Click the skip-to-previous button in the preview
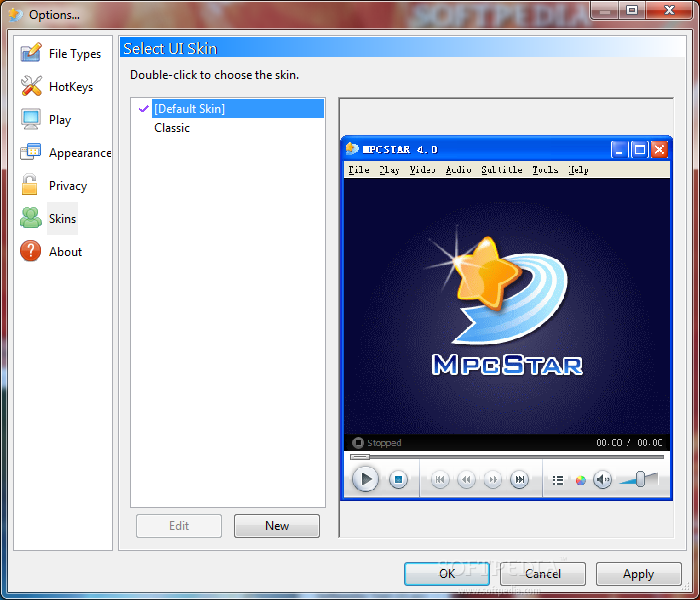700x600 pixels. point(440,479)
